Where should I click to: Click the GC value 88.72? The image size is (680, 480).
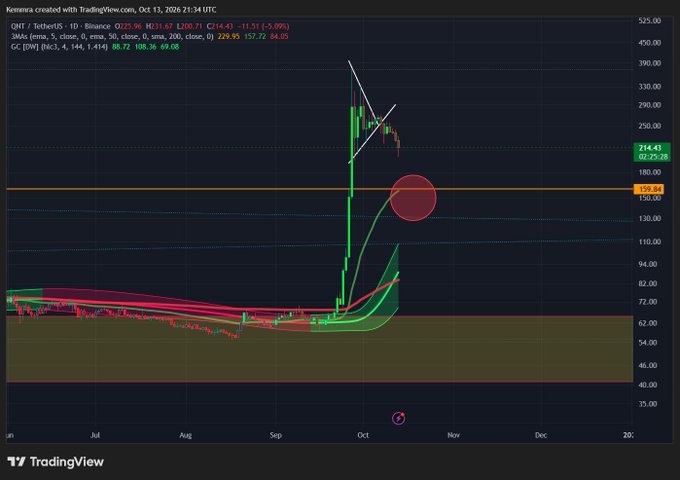click(x=121, y=46)
